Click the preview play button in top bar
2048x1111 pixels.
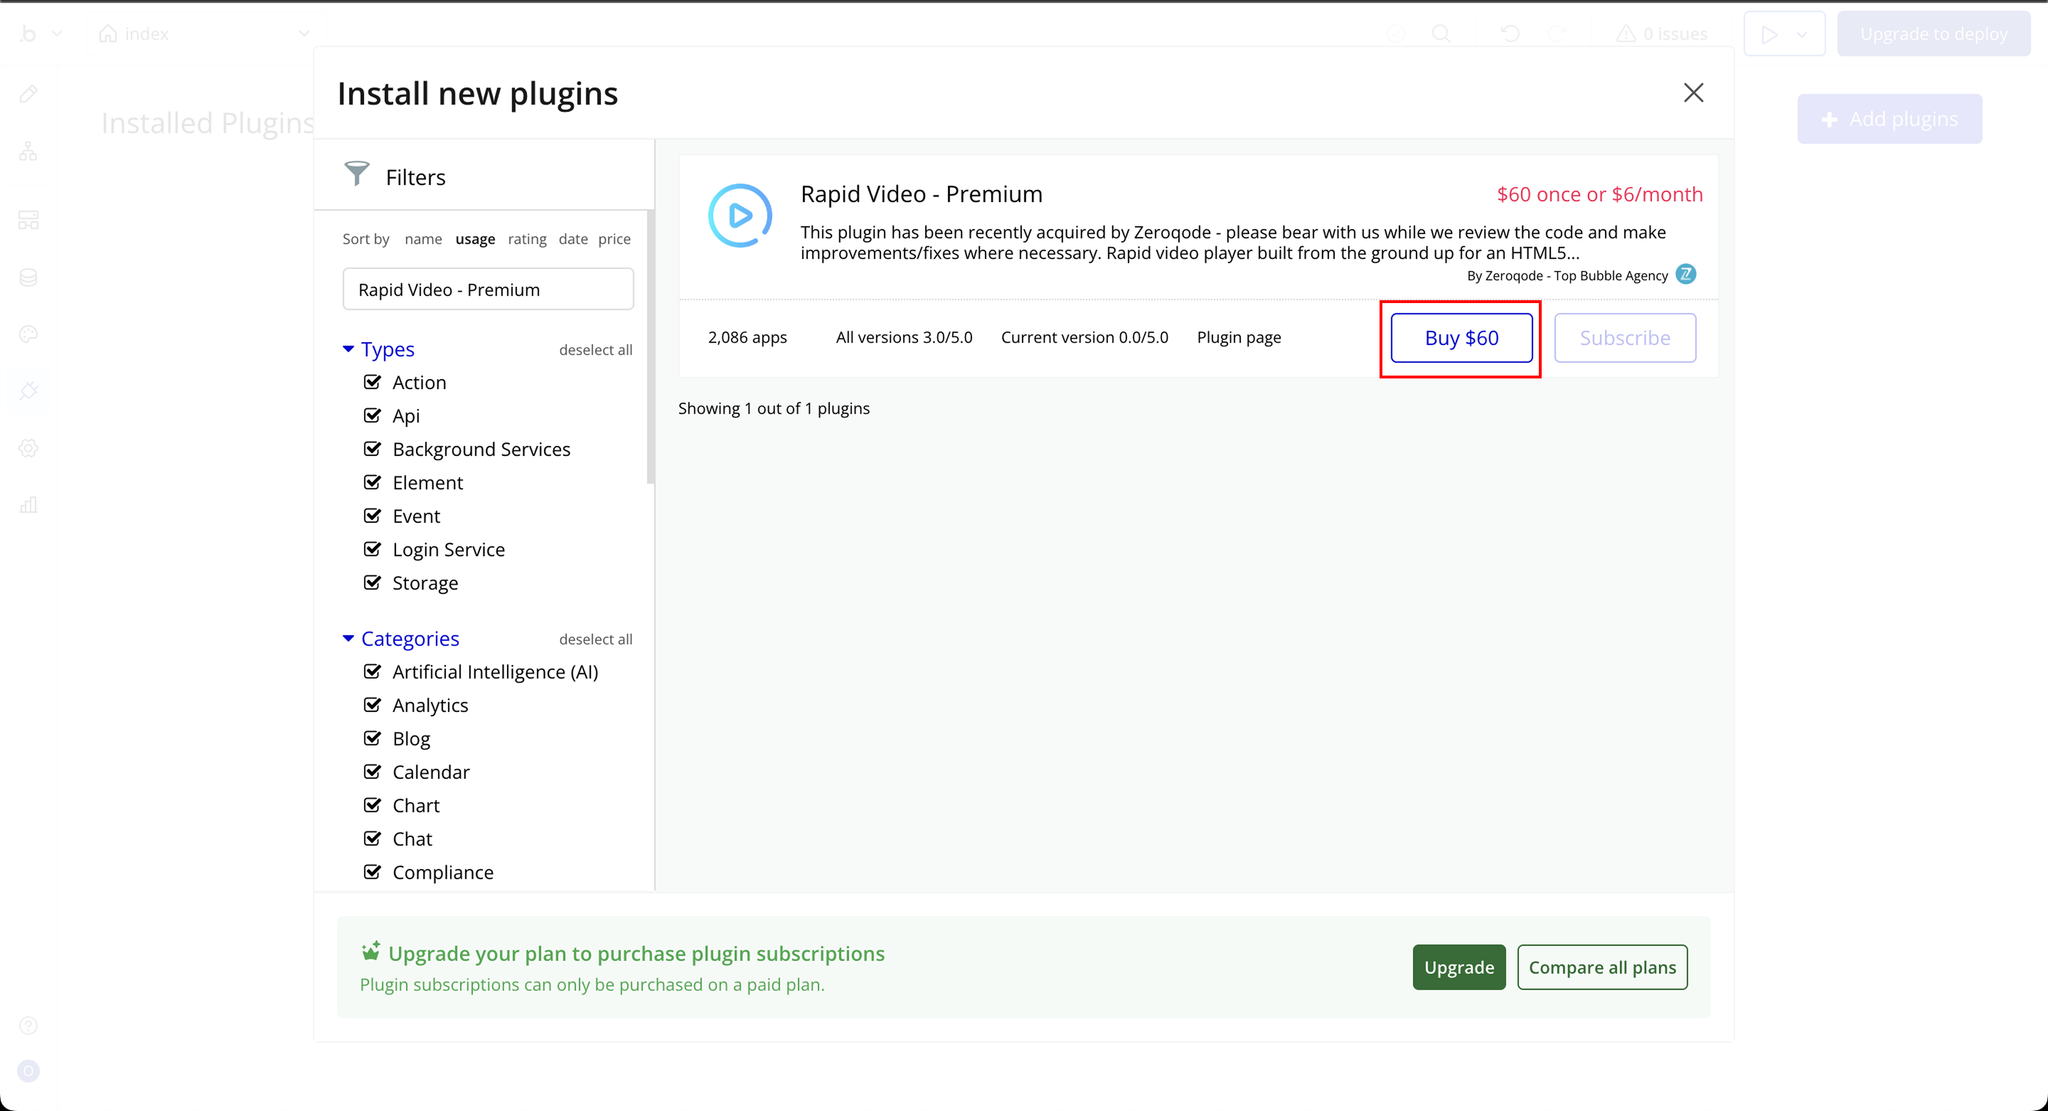coord(1769,34)
